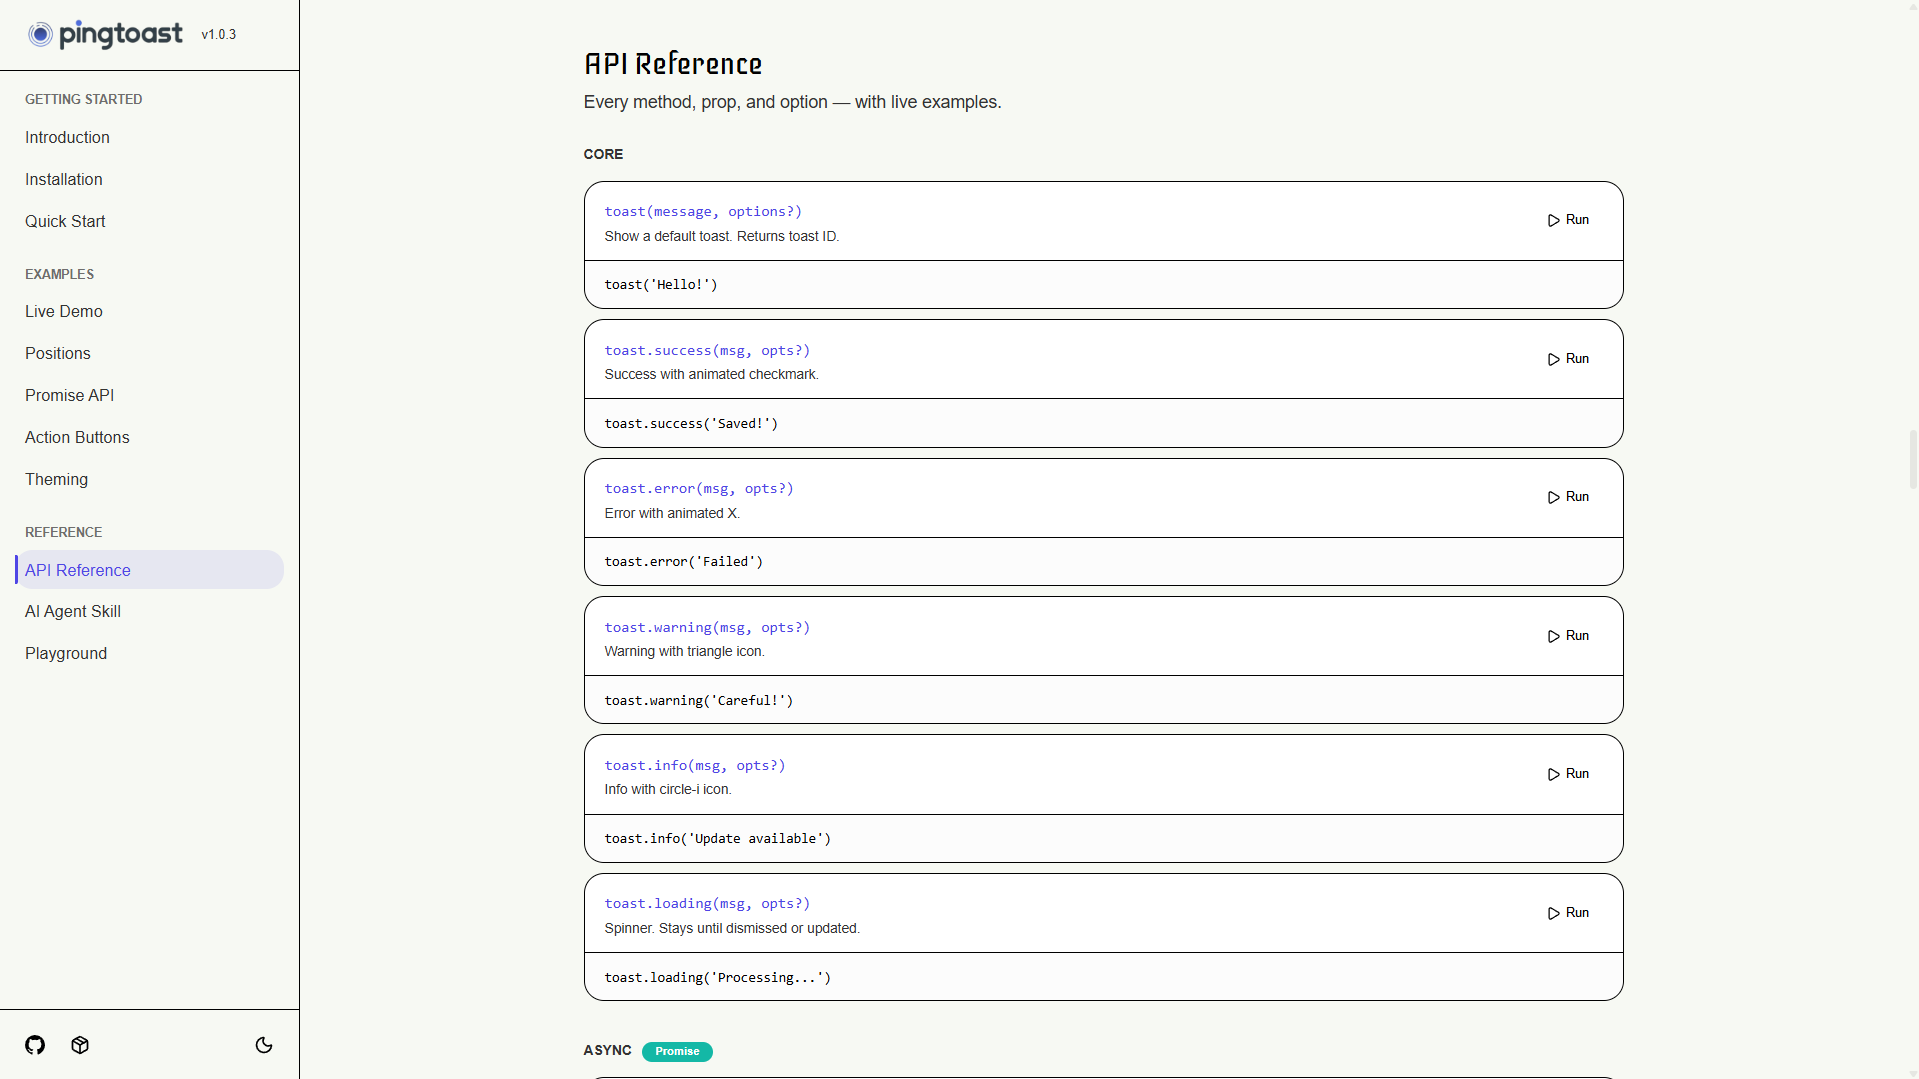The image size is (1919, 1079).
Task: Click the toast.loading(msg, opts?) signature
Action: [707, 904]
